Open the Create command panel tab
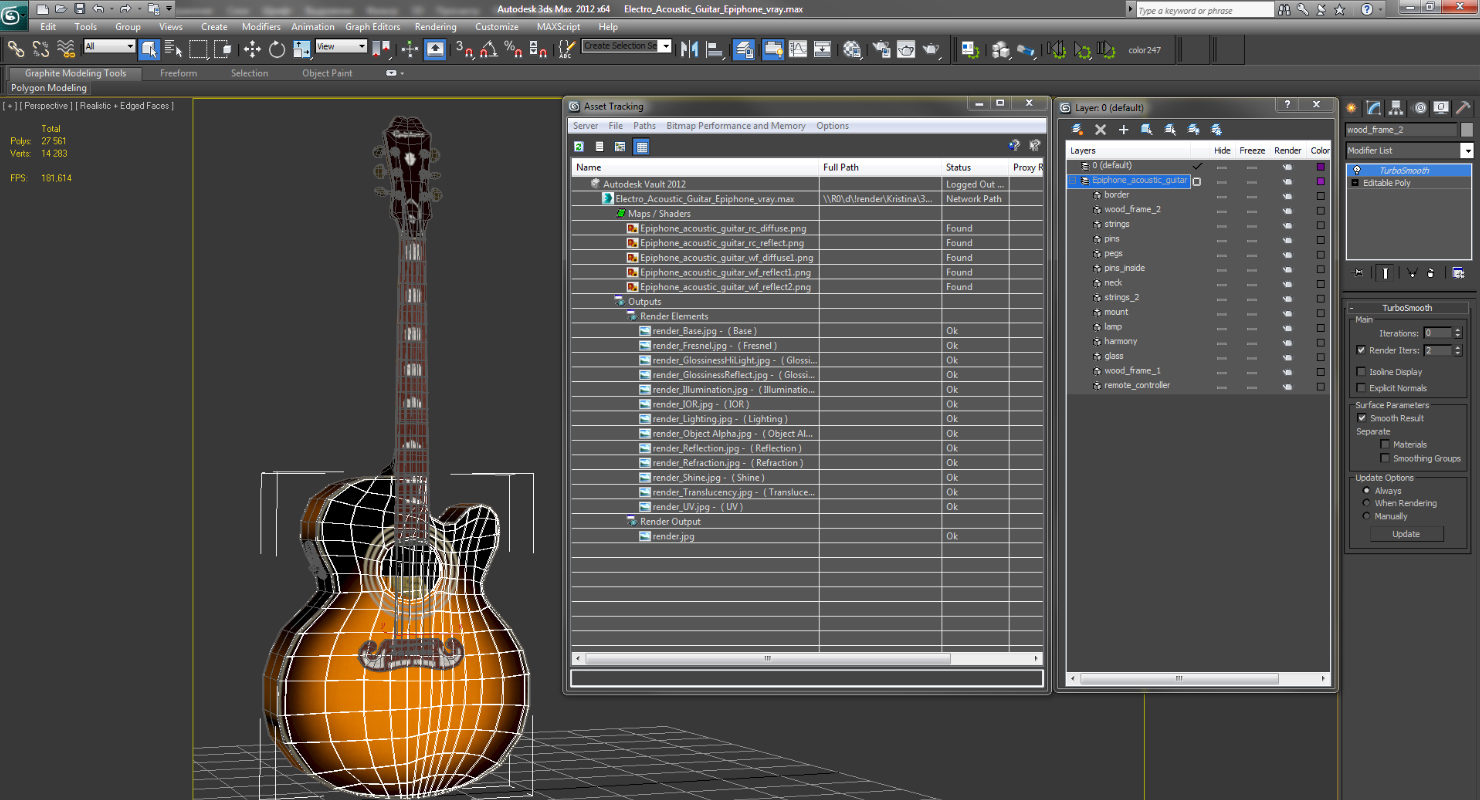The height and width of the screenshot is (800, 1480). coord(1352,108)
